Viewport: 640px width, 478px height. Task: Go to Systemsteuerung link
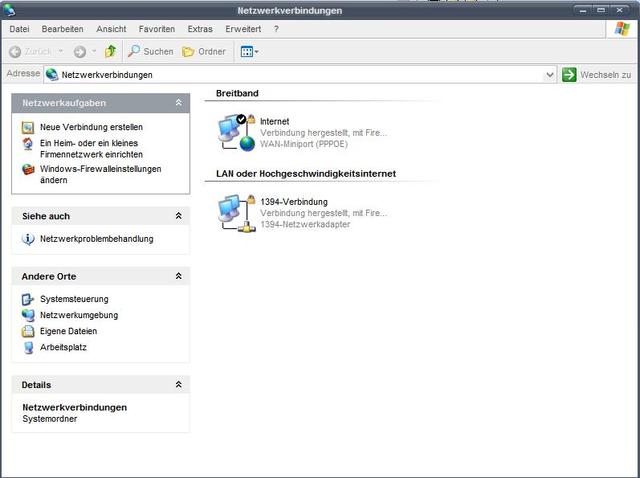pos(74,299)
